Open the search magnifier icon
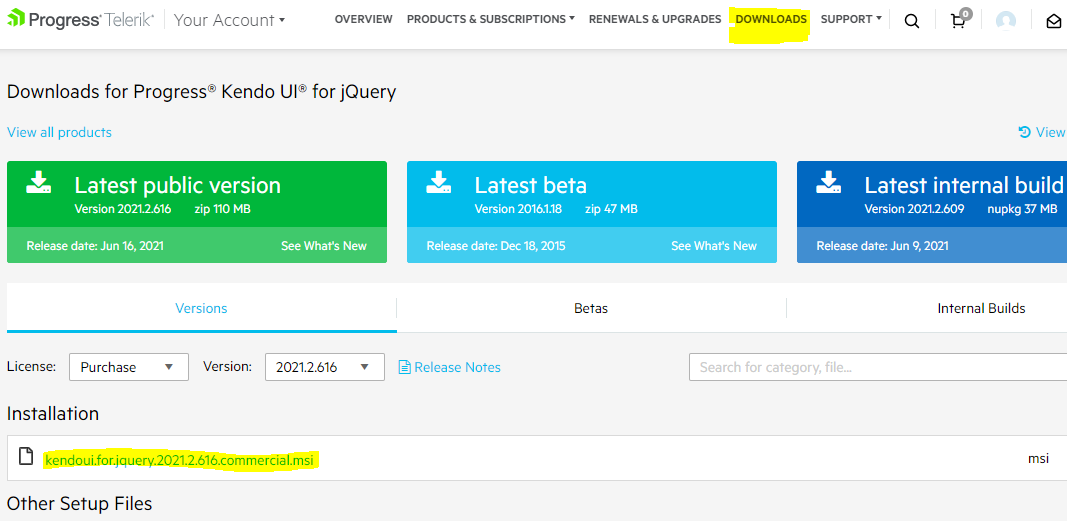1067x521 pixels. coord(912,22)
